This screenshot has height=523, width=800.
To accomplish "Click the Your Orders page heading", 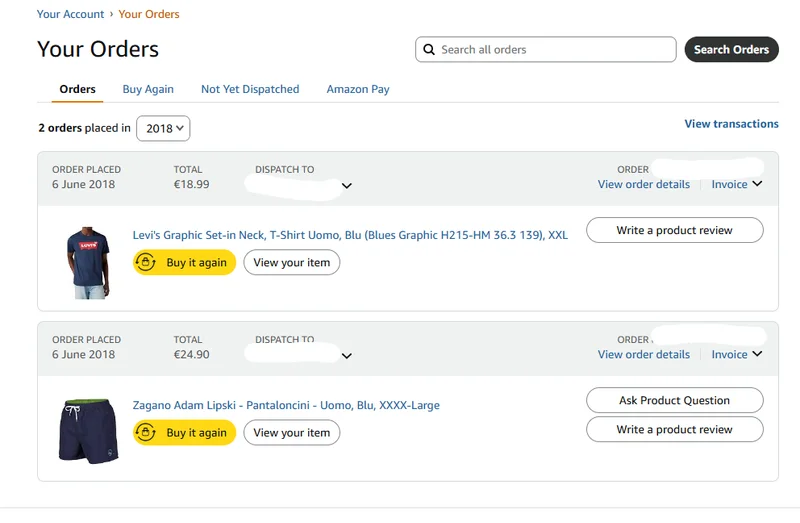I will (98, 49).
